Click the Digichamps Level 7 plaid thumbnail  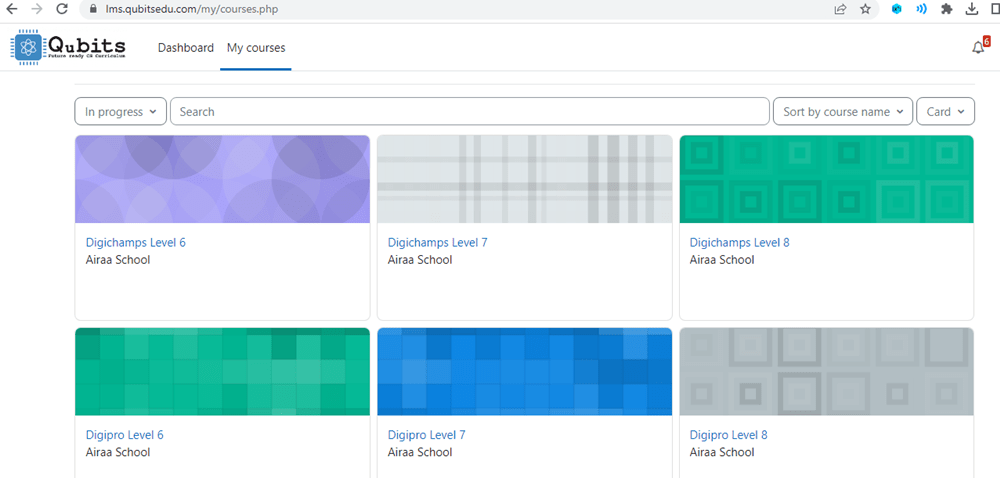coord(524,179)
